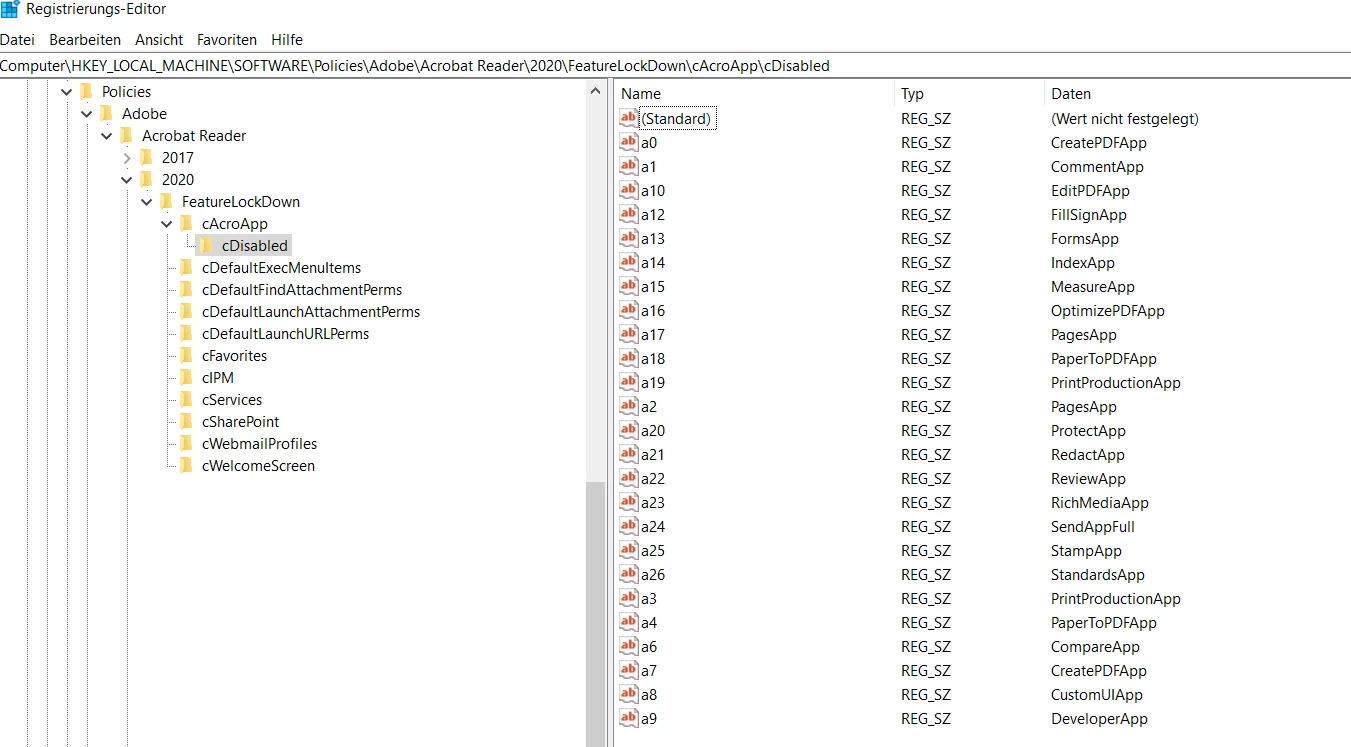Click the data CompareApp of a6

click(1095, 647)
